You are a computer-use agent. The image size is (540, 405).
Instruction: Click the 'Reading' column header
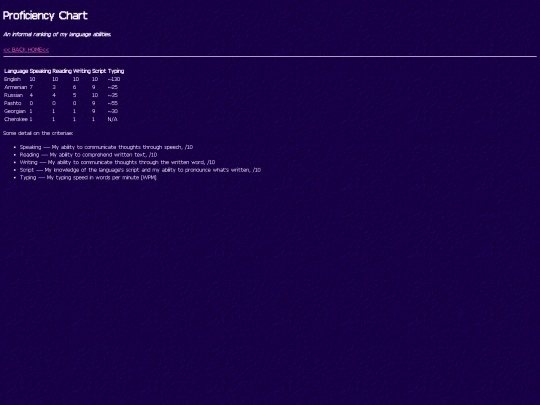tap(62, 71)
